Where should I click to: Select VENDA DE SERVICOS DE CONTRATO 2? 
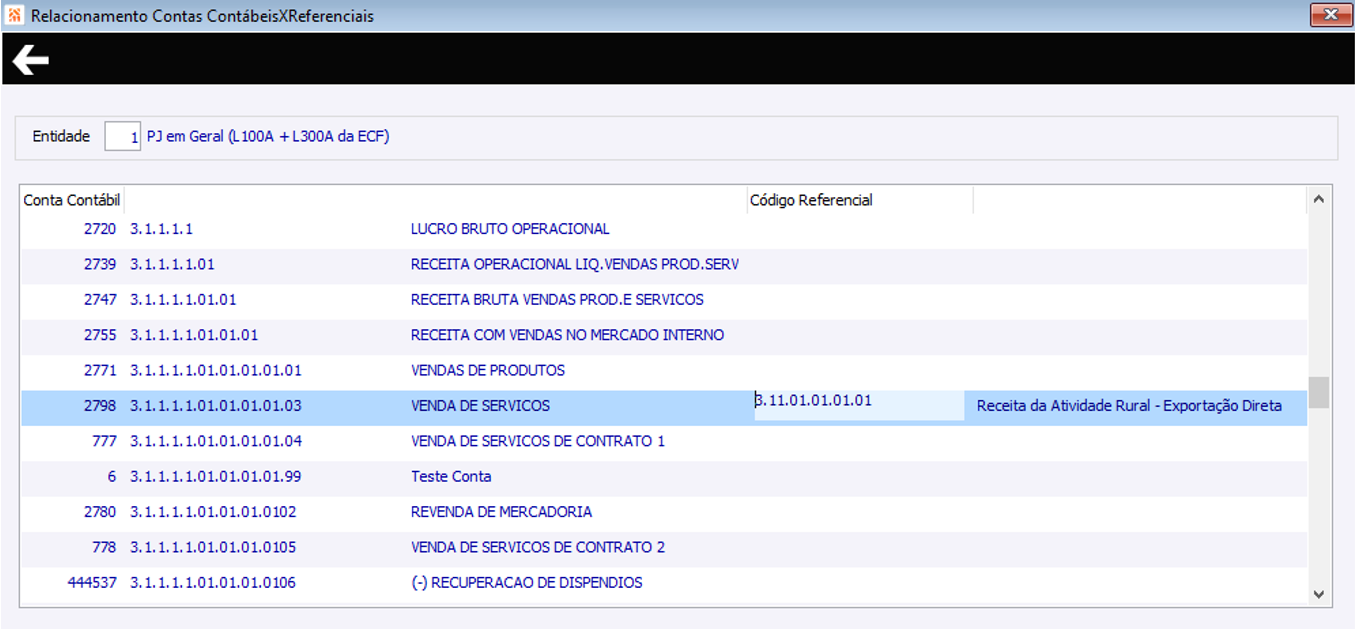pos(538,547)
